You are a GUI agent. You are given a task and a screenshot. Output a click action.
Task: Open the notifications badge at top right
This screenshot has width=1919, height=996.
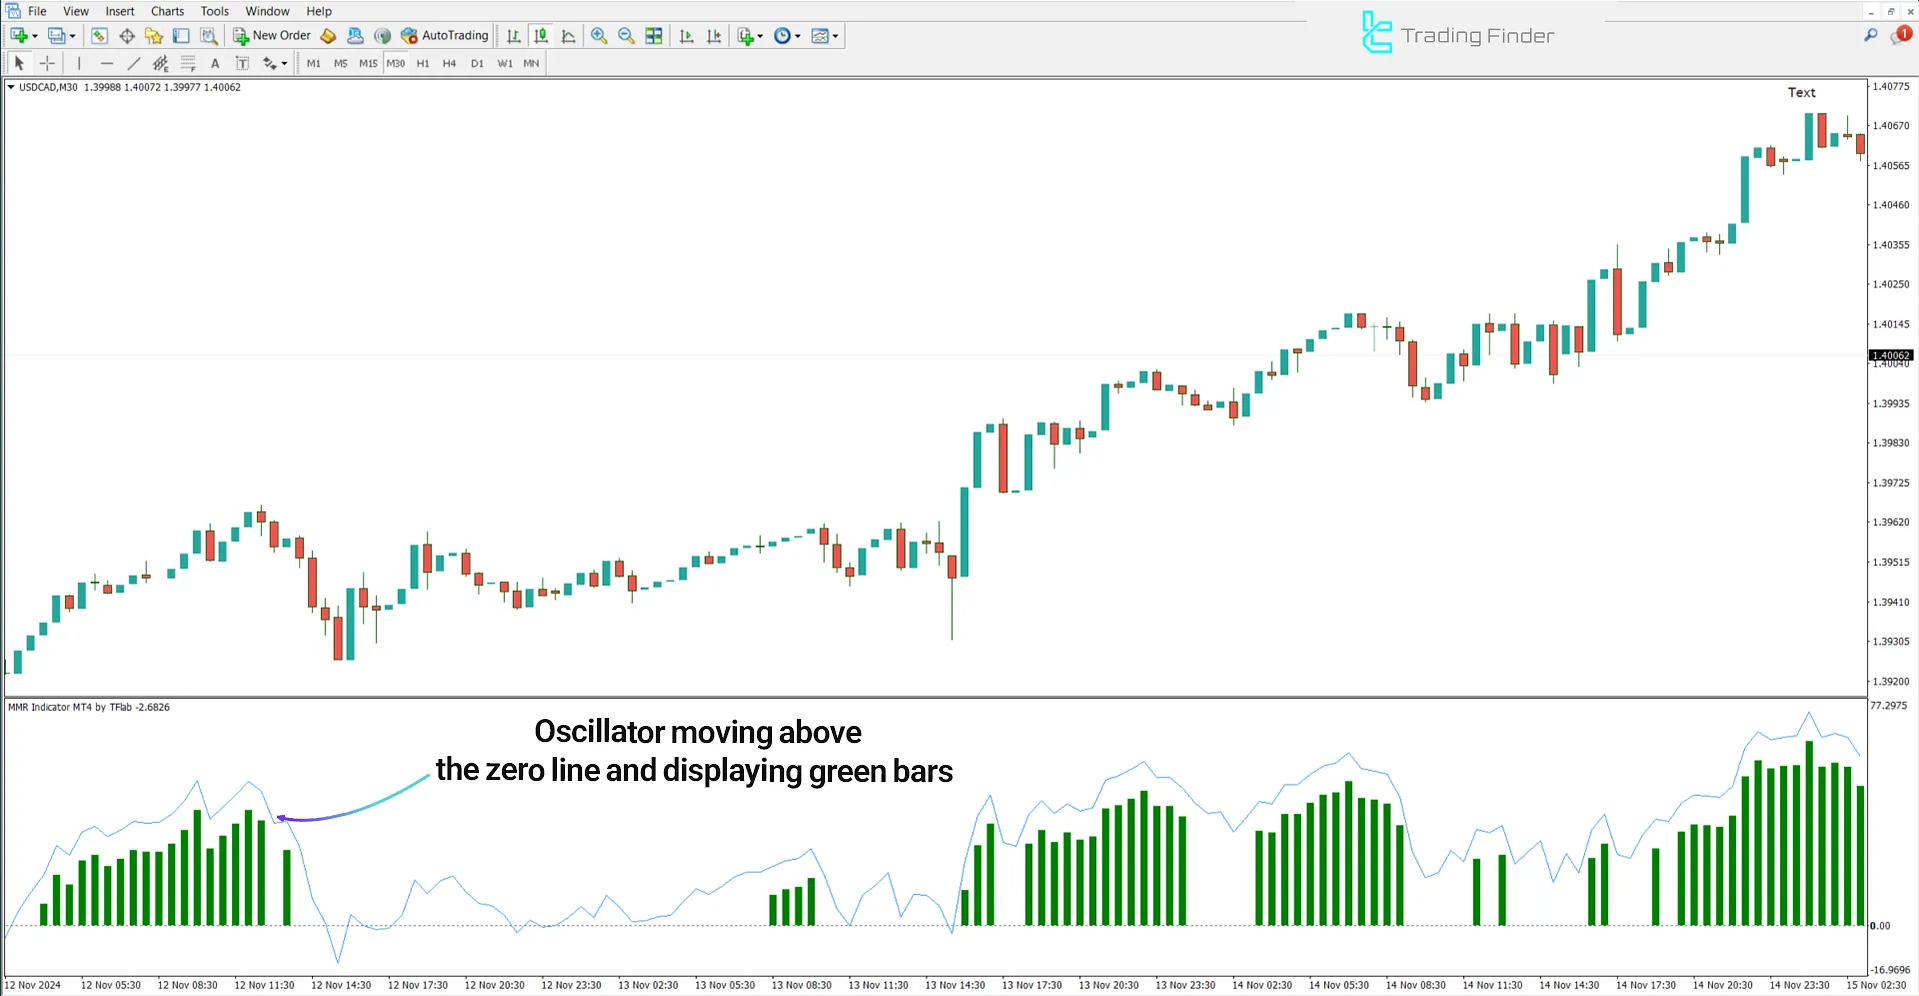1901,34
